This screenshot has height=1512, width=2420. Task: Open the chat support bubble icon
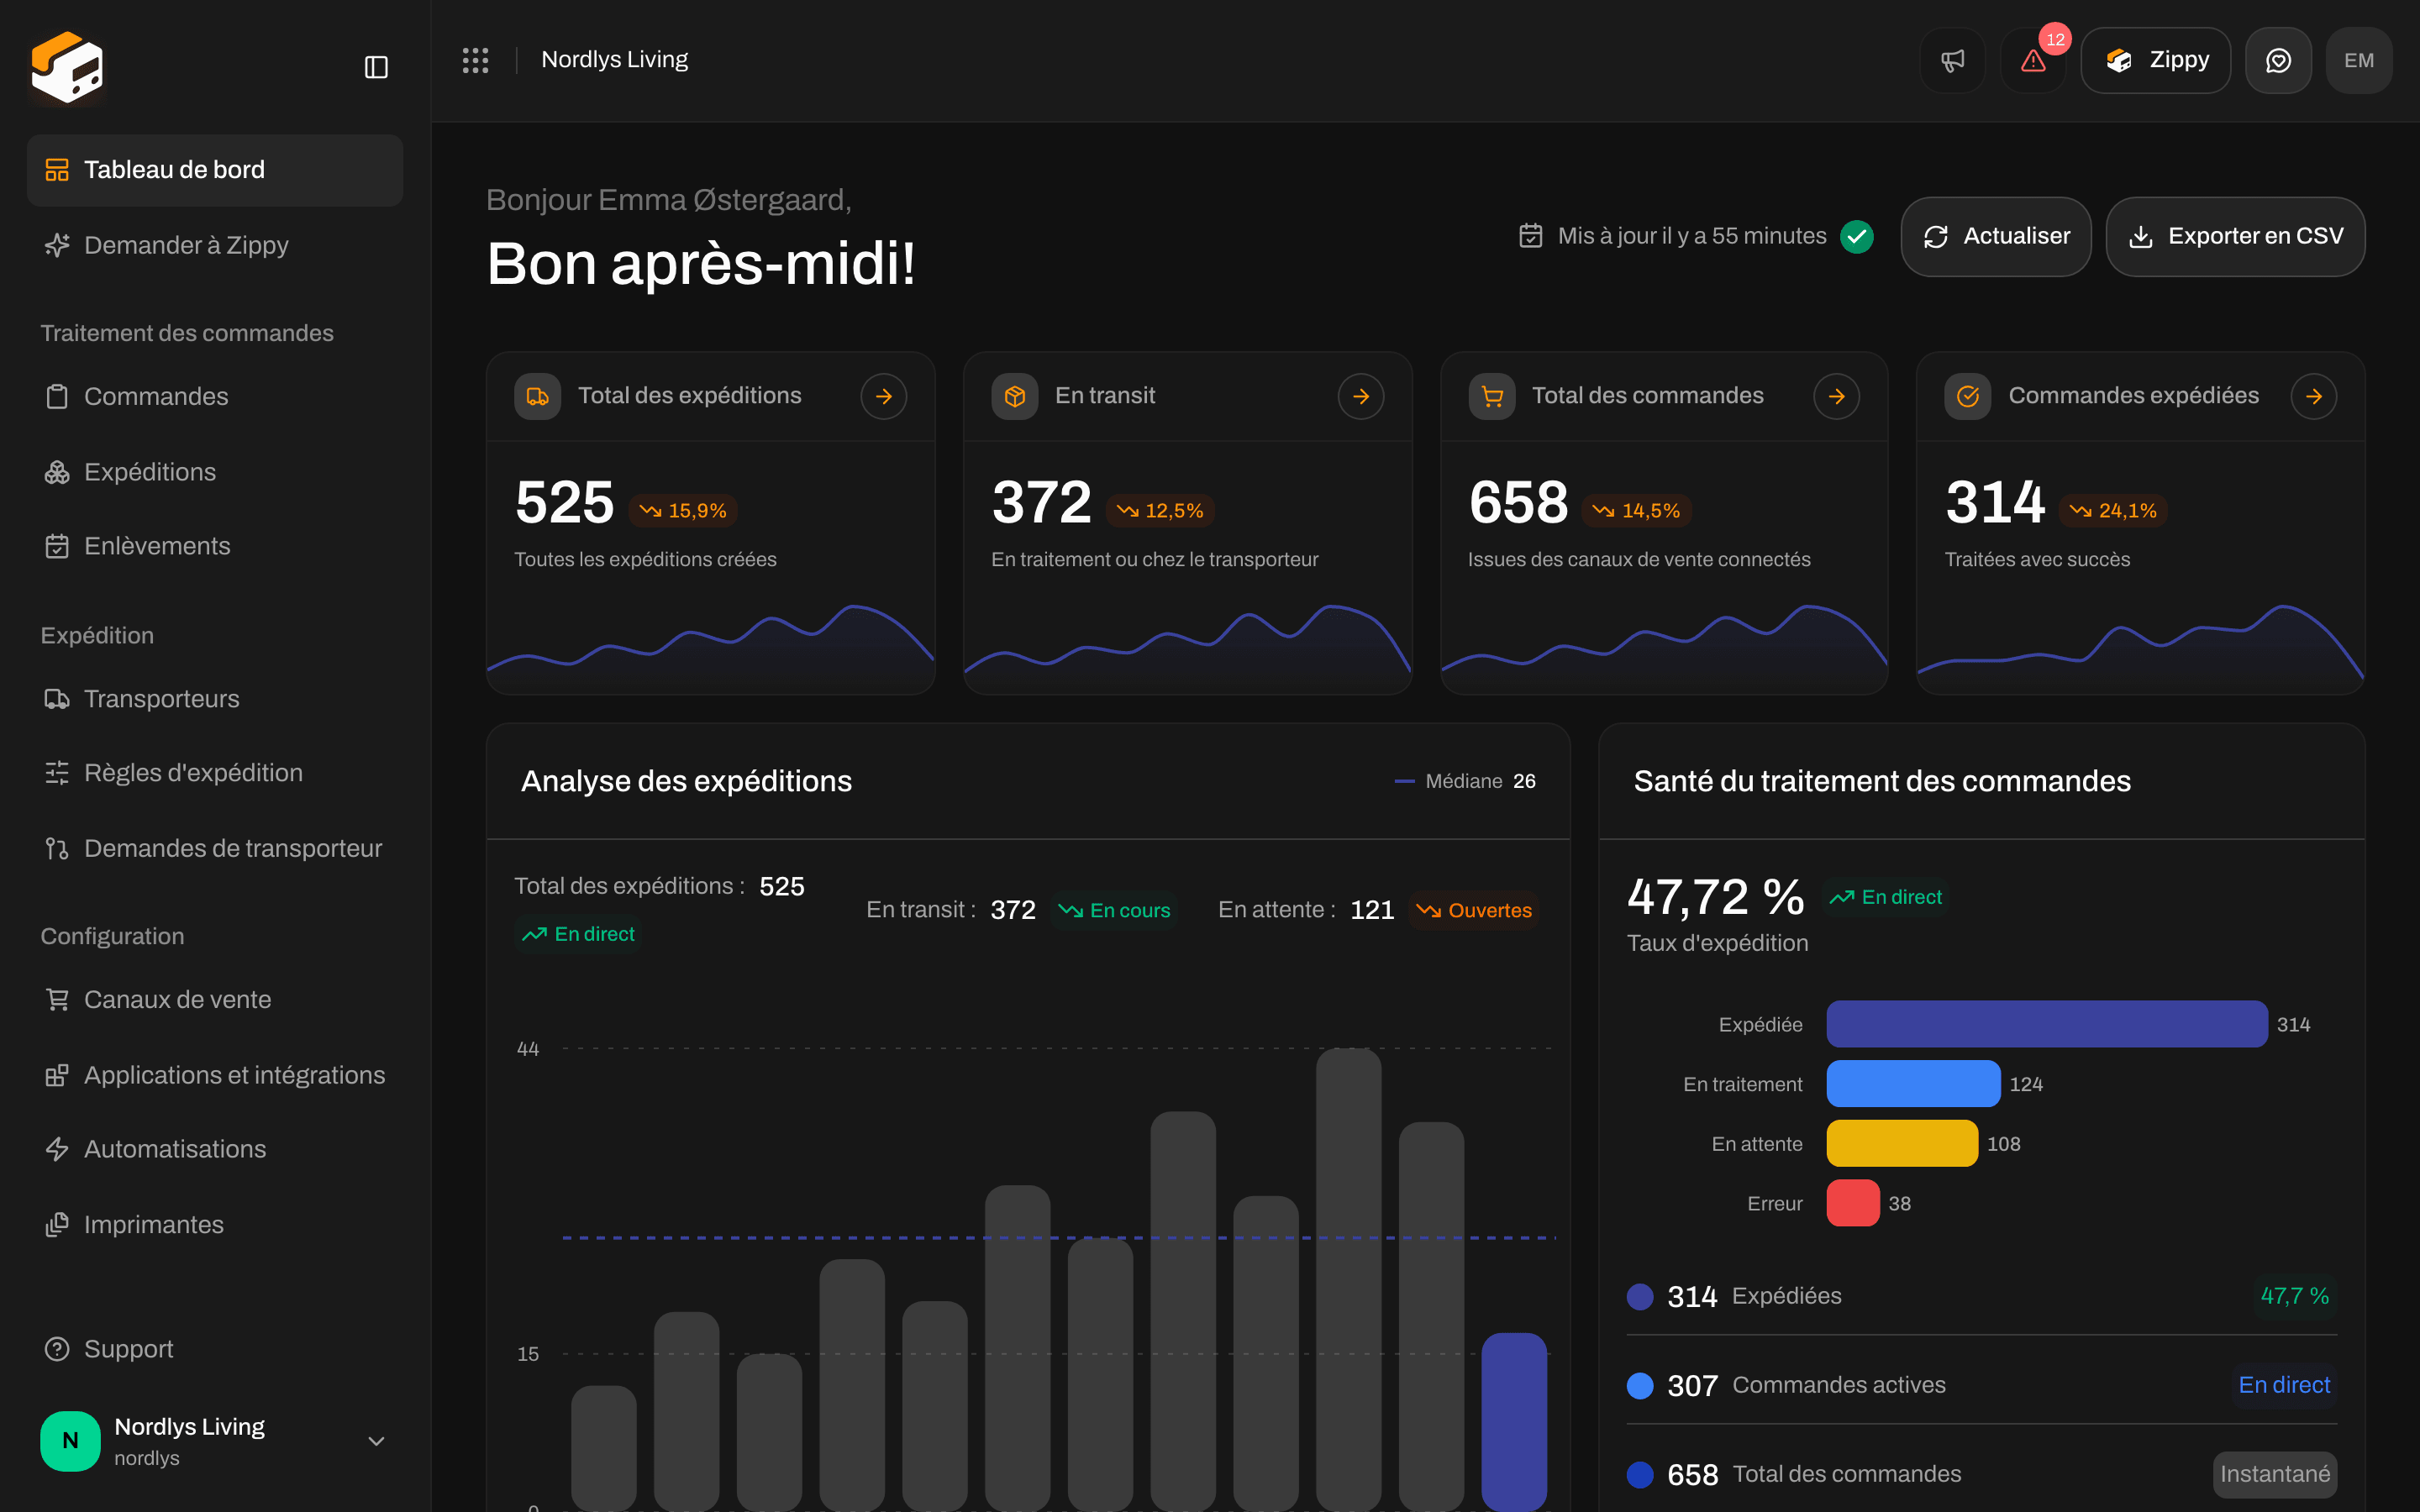(x=2278, y=60)
